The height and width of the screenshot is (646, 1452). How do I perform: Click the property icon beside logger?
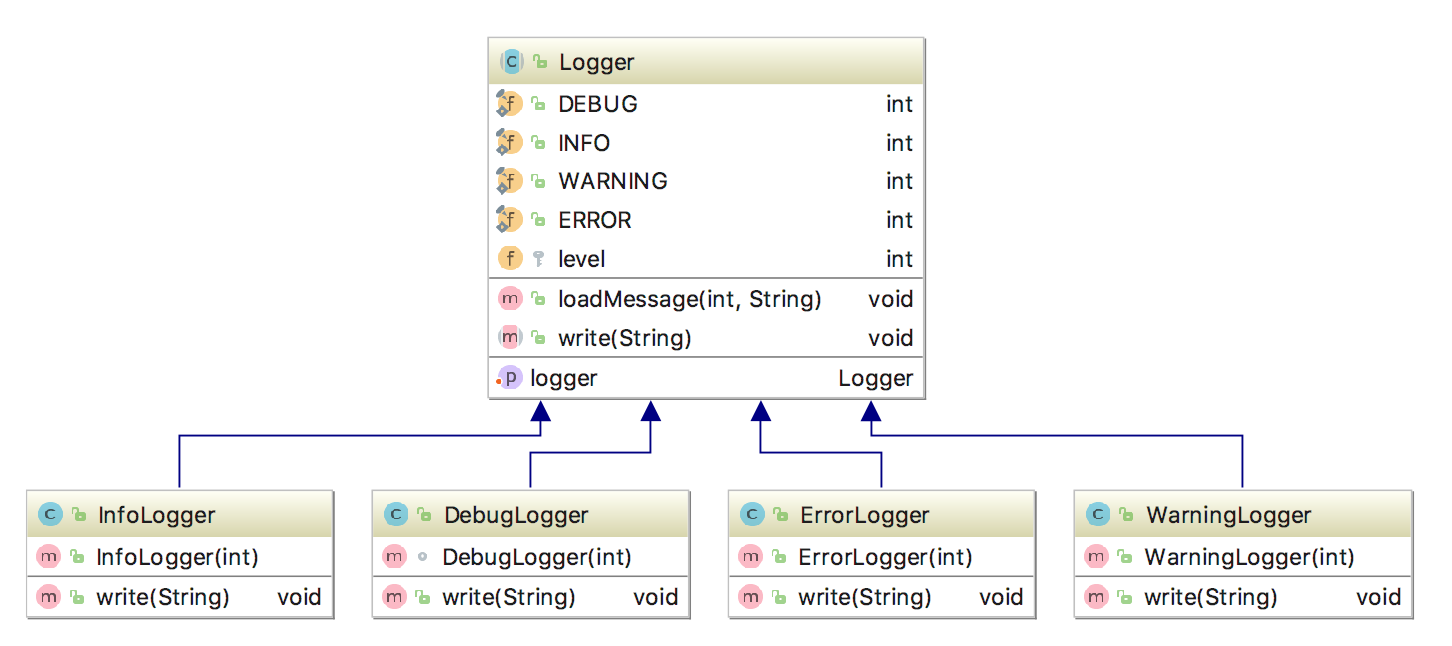(511, 378)
